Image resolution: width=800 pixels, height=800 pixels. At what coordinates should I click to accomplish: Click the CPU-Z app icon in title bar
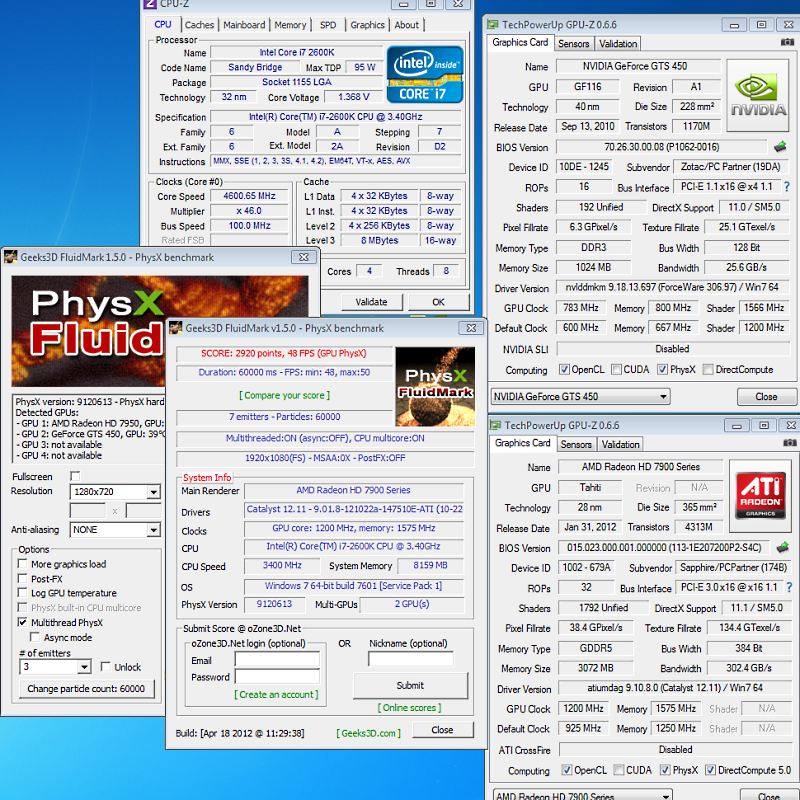149,4
